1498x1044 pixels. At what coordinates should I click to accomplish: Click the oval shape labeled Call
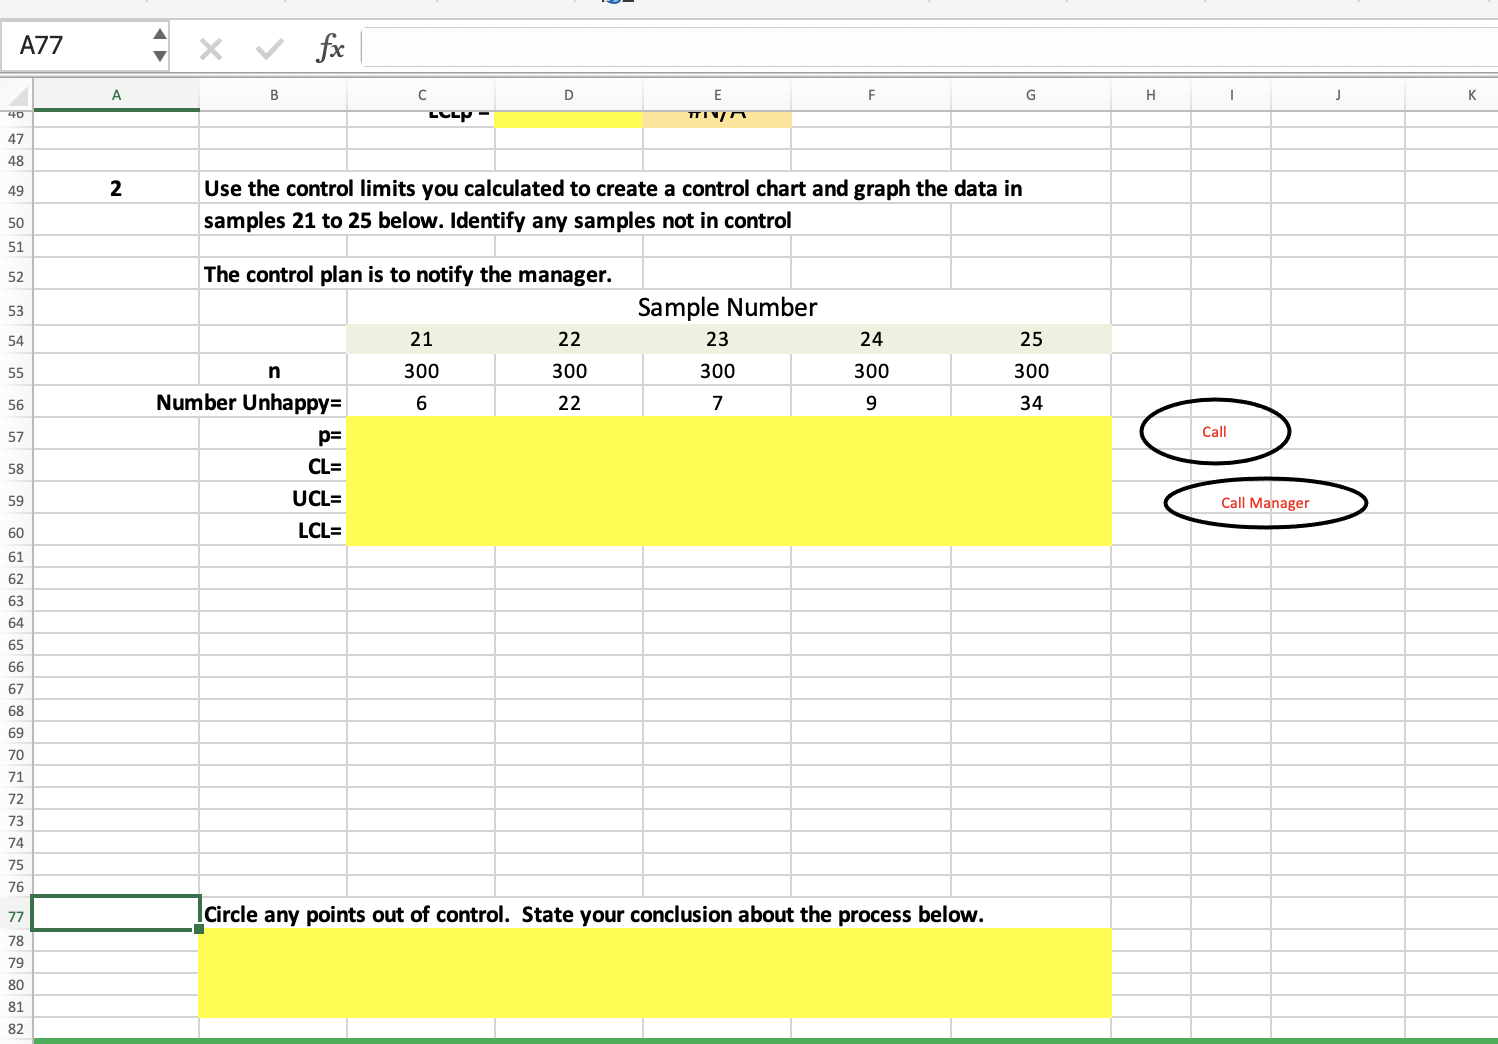1214,431
